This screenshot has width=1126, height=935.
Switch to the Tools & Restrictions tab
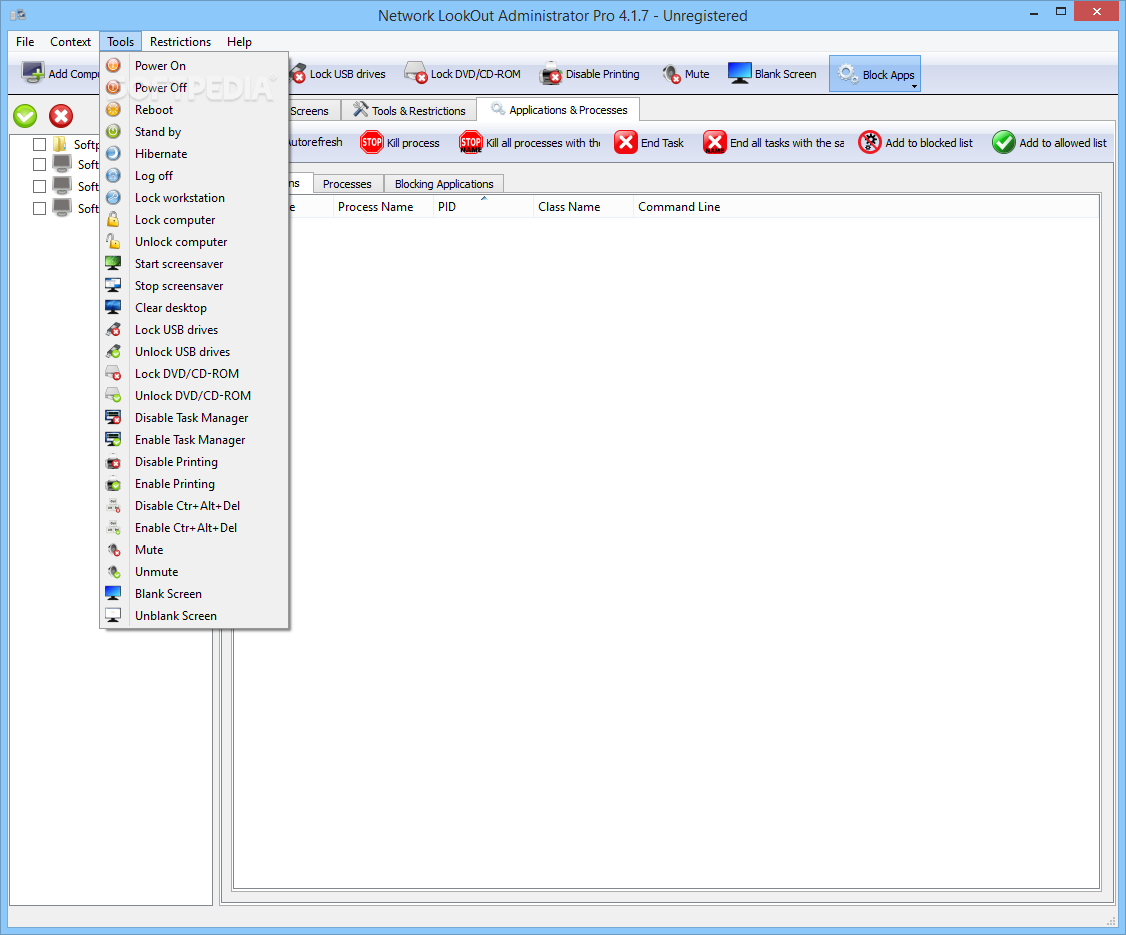click(409, 111)
